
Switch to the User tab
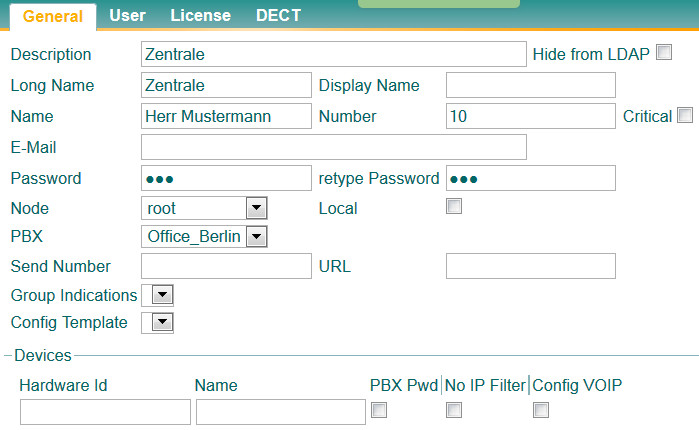127,16
